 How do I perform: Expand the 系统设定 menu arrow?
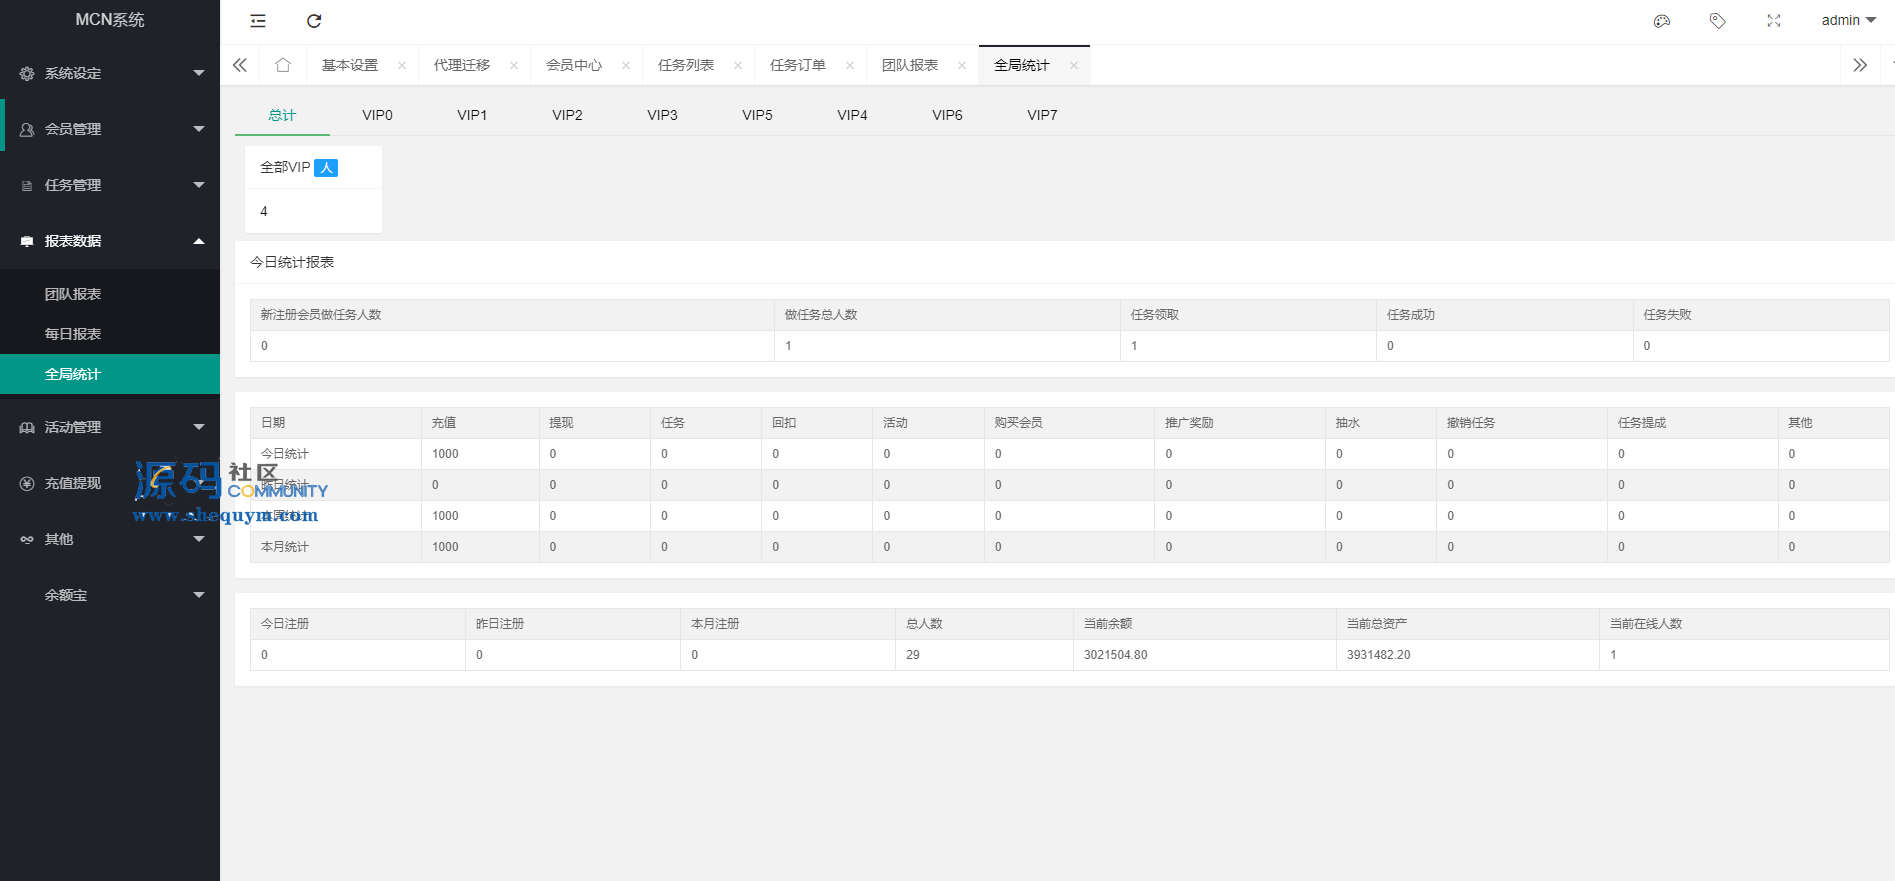pos(199,73)
